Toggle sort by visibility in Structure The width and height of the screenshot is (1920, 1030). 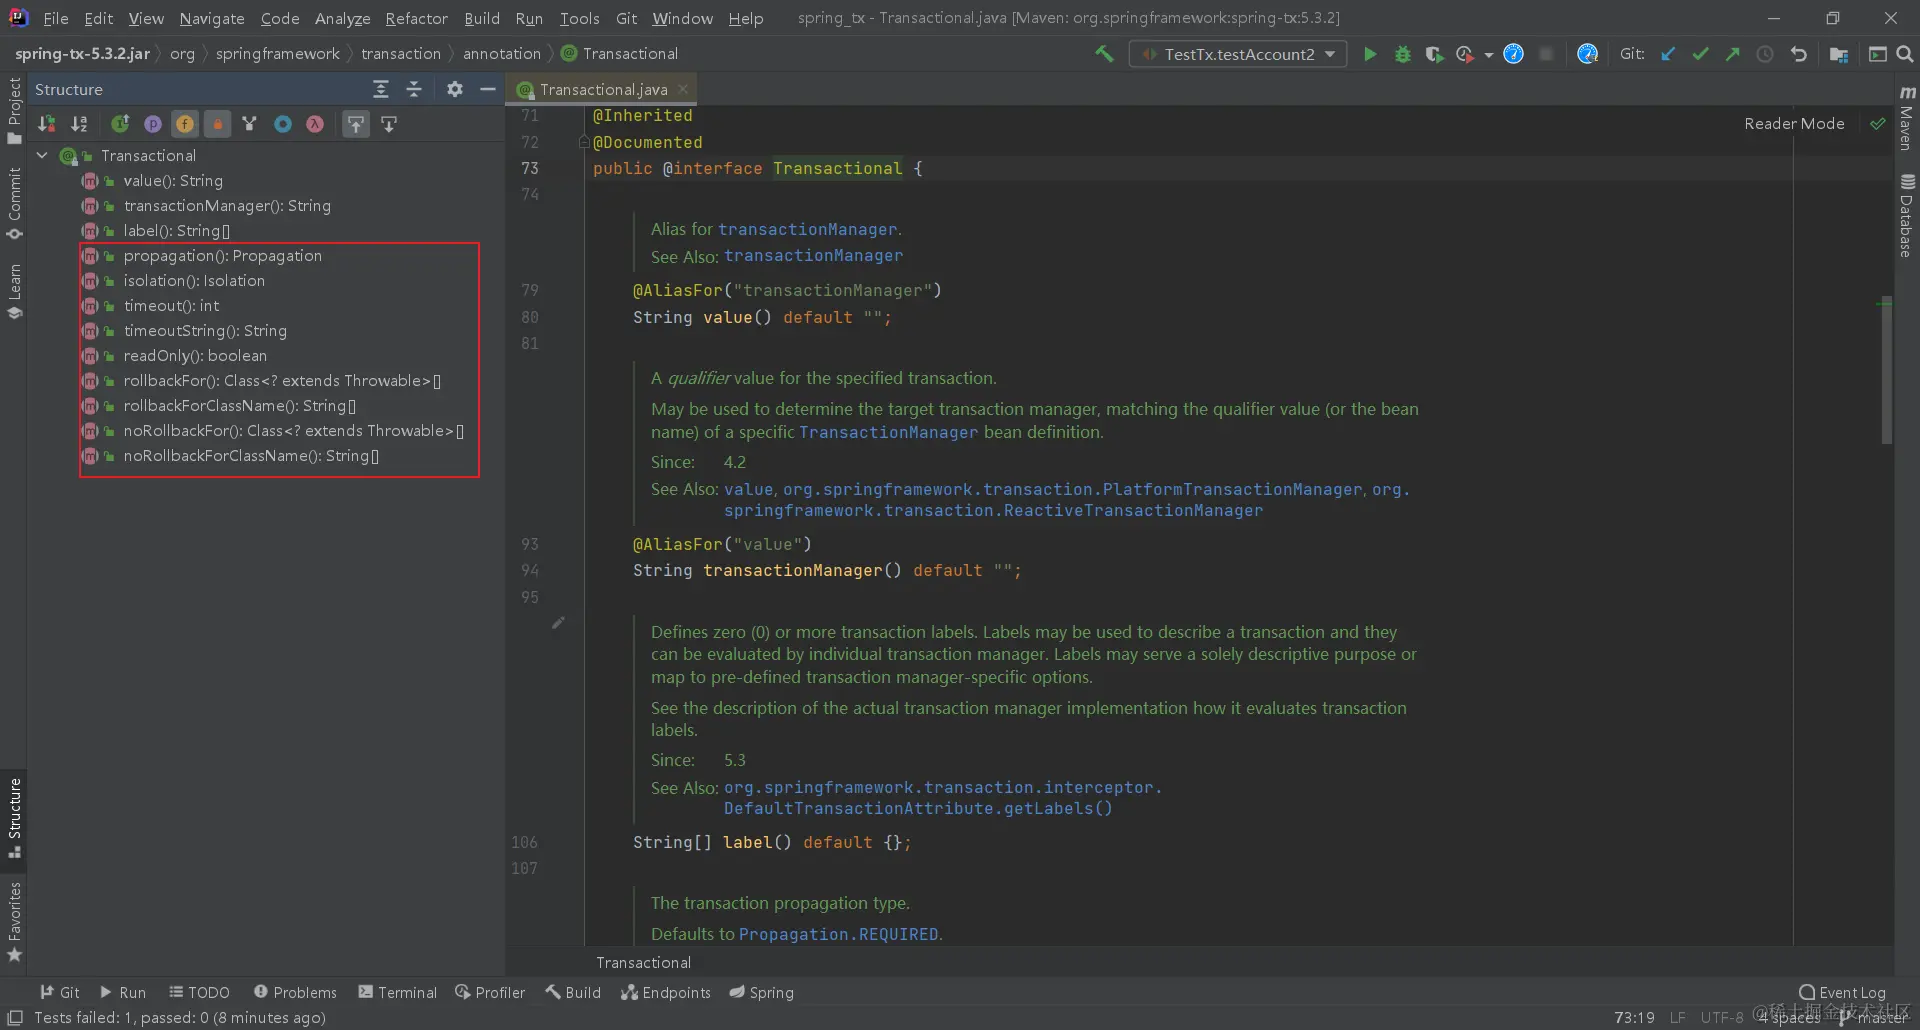click(x=47, y=124)
